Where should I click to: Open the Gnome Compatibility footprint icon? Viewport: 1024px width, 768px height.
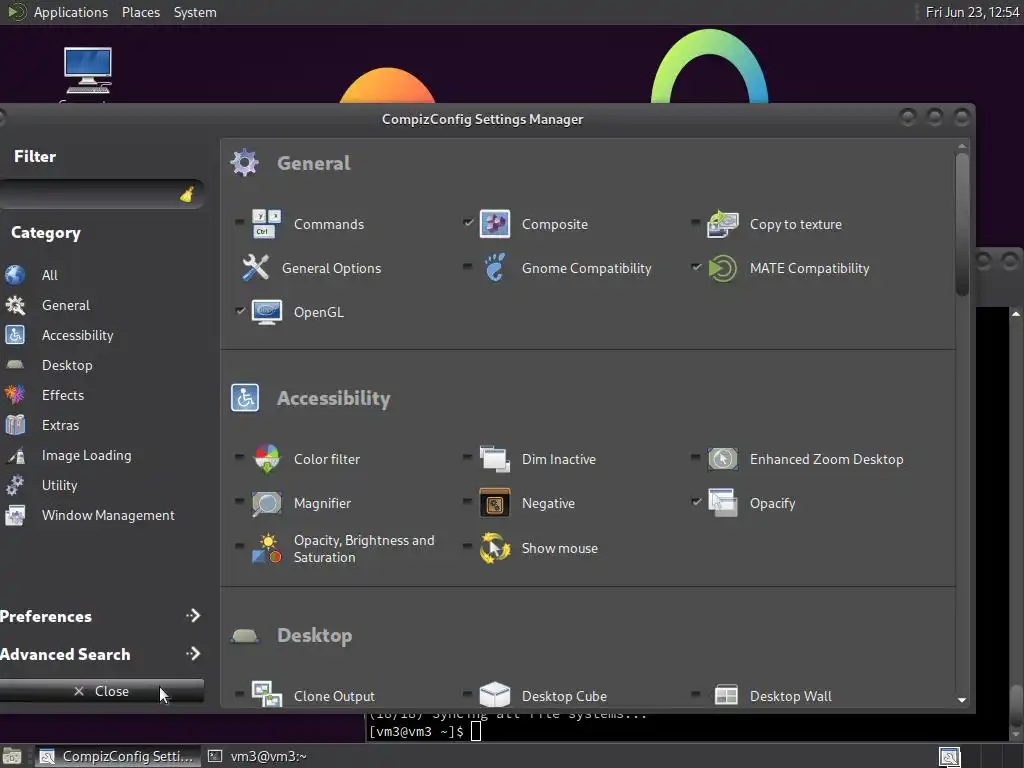[x=494, y=268]
